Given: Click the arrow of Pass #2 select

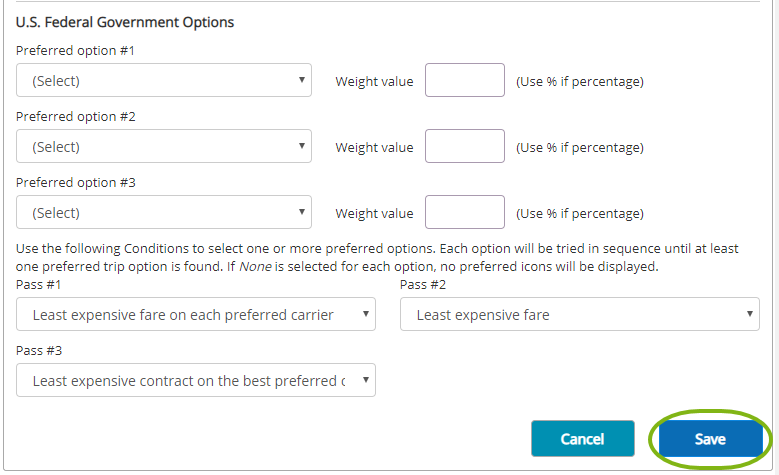Looking at the screenshot, I should (x=750, y=314).
